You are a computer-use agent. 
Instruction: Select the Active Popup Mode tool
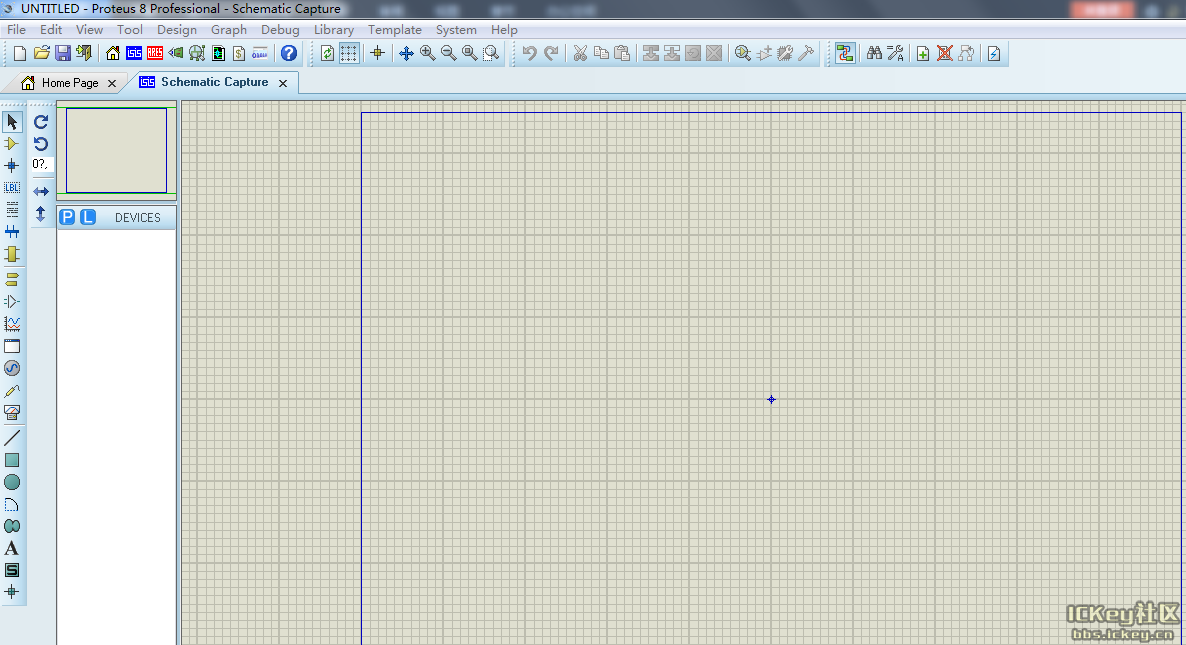12,346
